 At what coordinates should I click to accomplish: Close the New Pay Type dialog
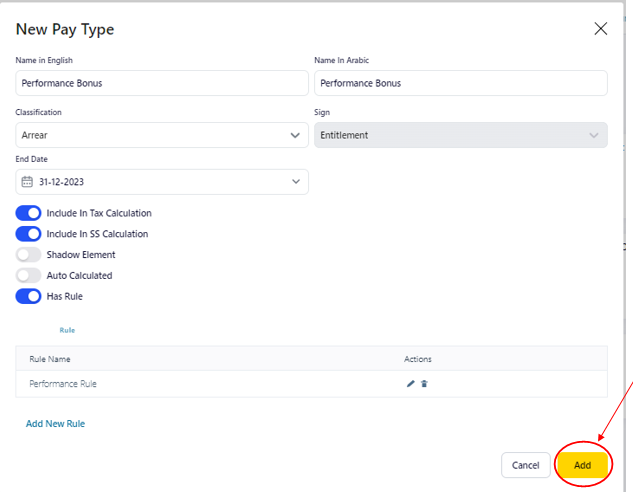tap(600, 29)
